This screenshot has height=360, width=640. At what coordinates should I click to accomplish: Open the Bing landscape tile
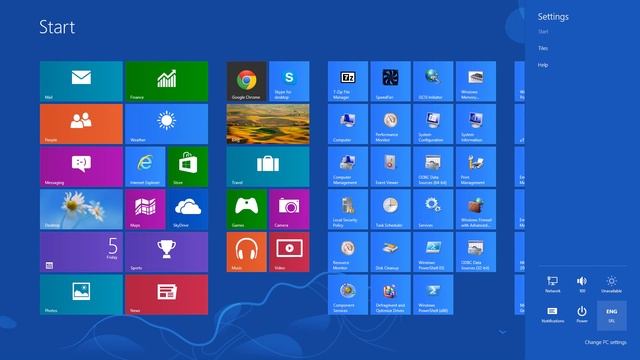268,124
